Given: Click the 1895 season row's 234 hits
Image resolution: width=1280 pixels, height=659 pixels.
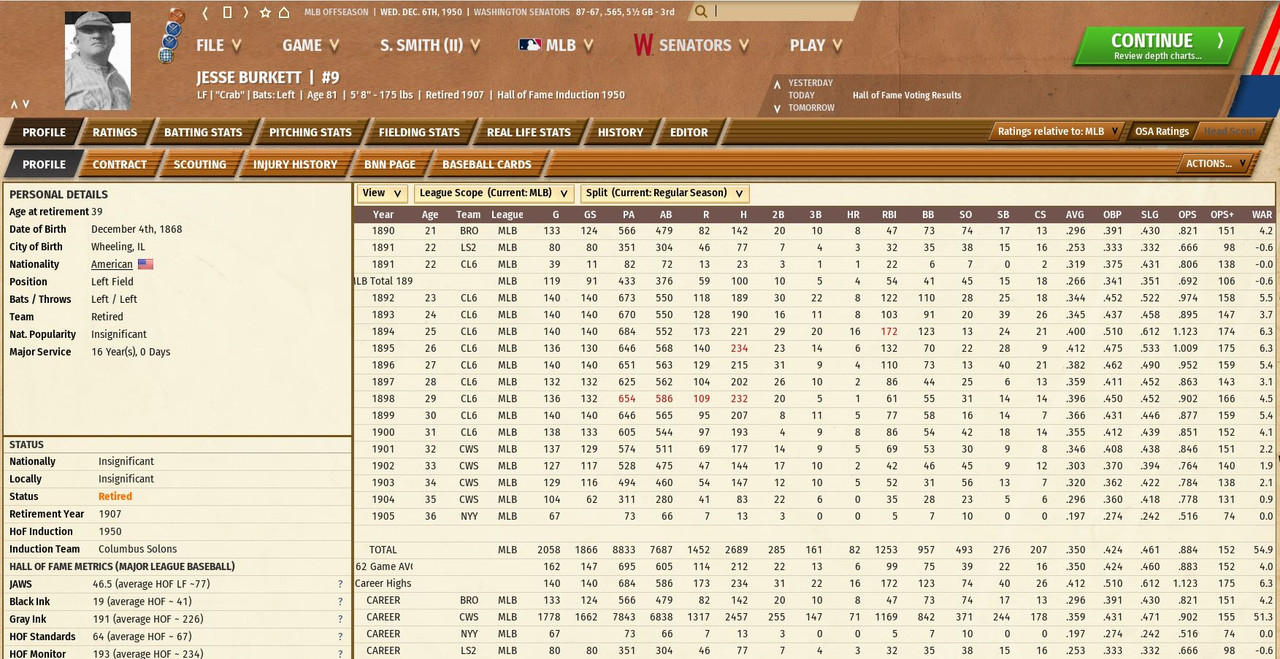Looking at the screenshot, I should click(x=739, y=348).
